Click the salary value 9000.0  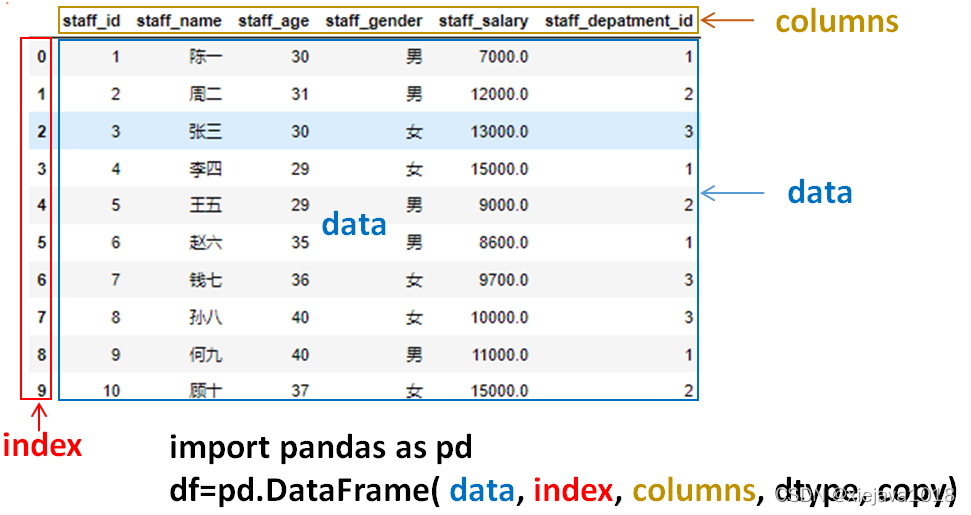coord(503,205)
